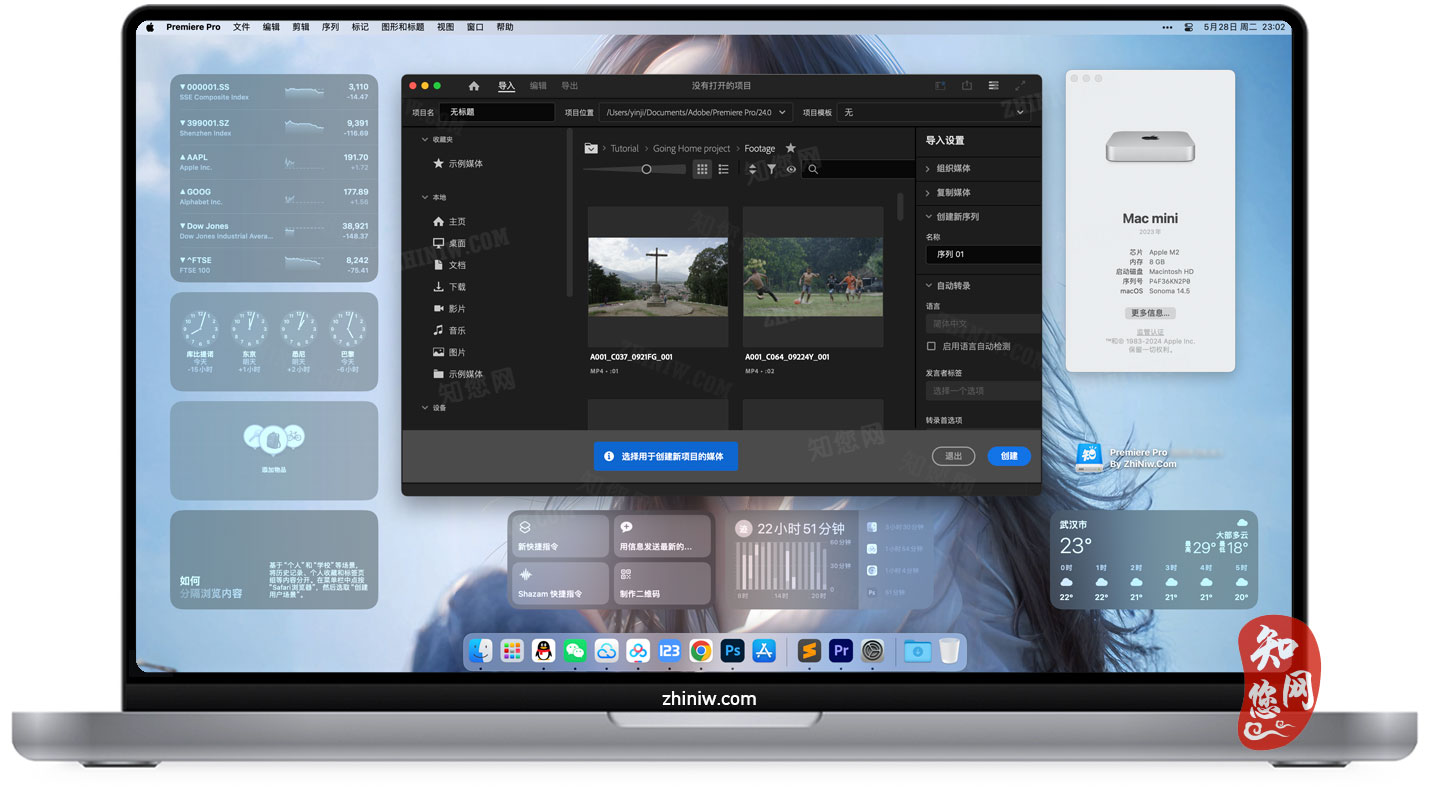Image resolution: width=1429 pixels, height=797 pixels.
Task: Enable 启用语言自动检测 checkbox
Action: coord(931,346)
